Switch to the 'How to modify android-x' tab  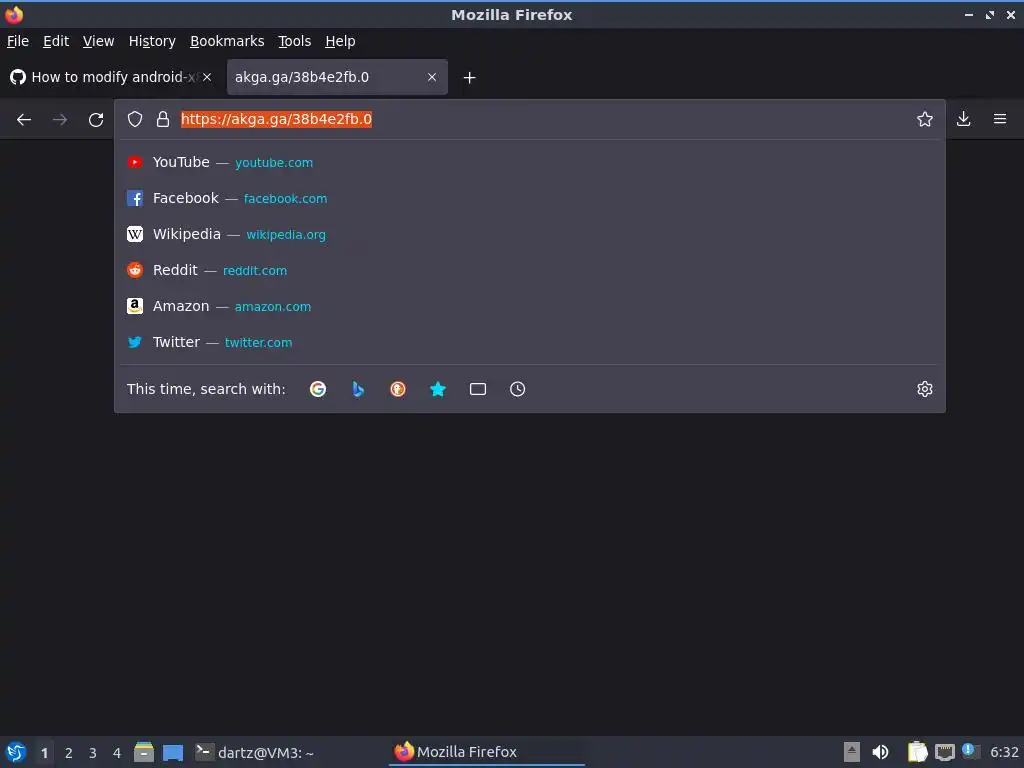112,77
